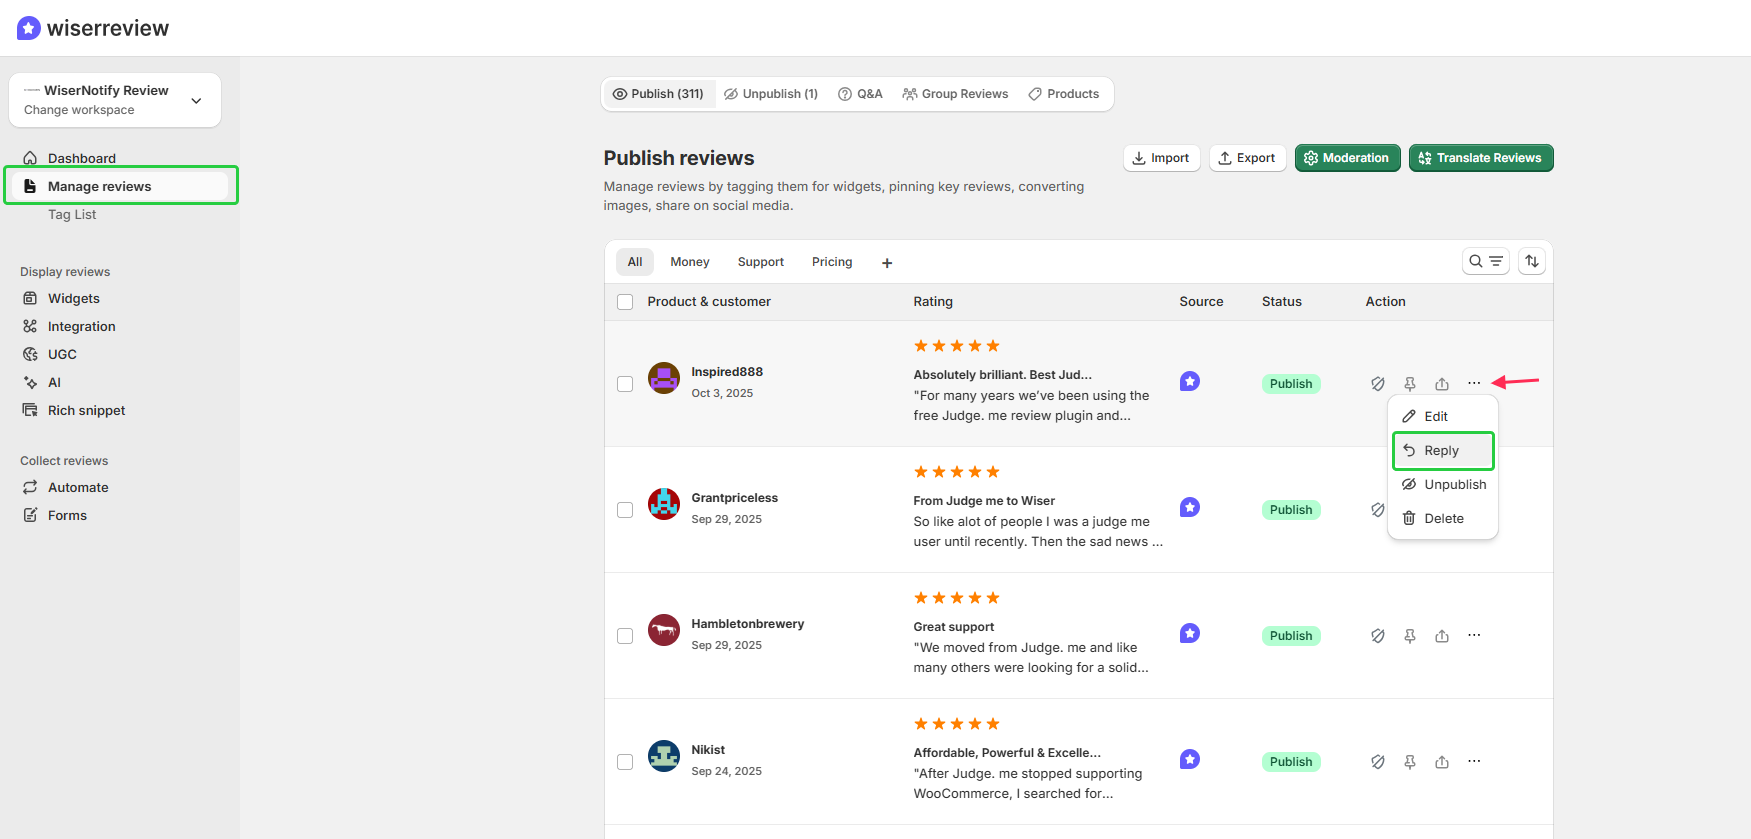This screenshot has width=1751, height=839.
Task: Switch to the Publish (311) tab
Action: coord(658,94)
